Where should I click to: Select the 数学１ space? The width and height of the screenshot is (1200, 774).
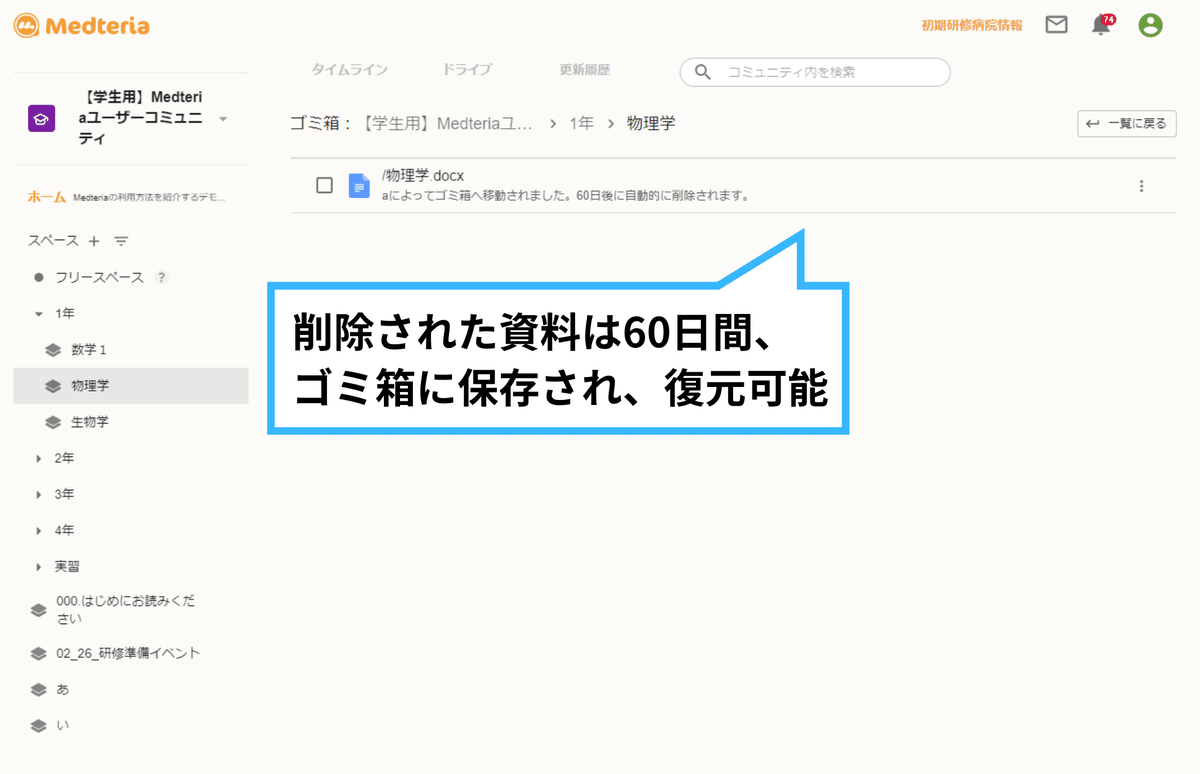(89, 350)
